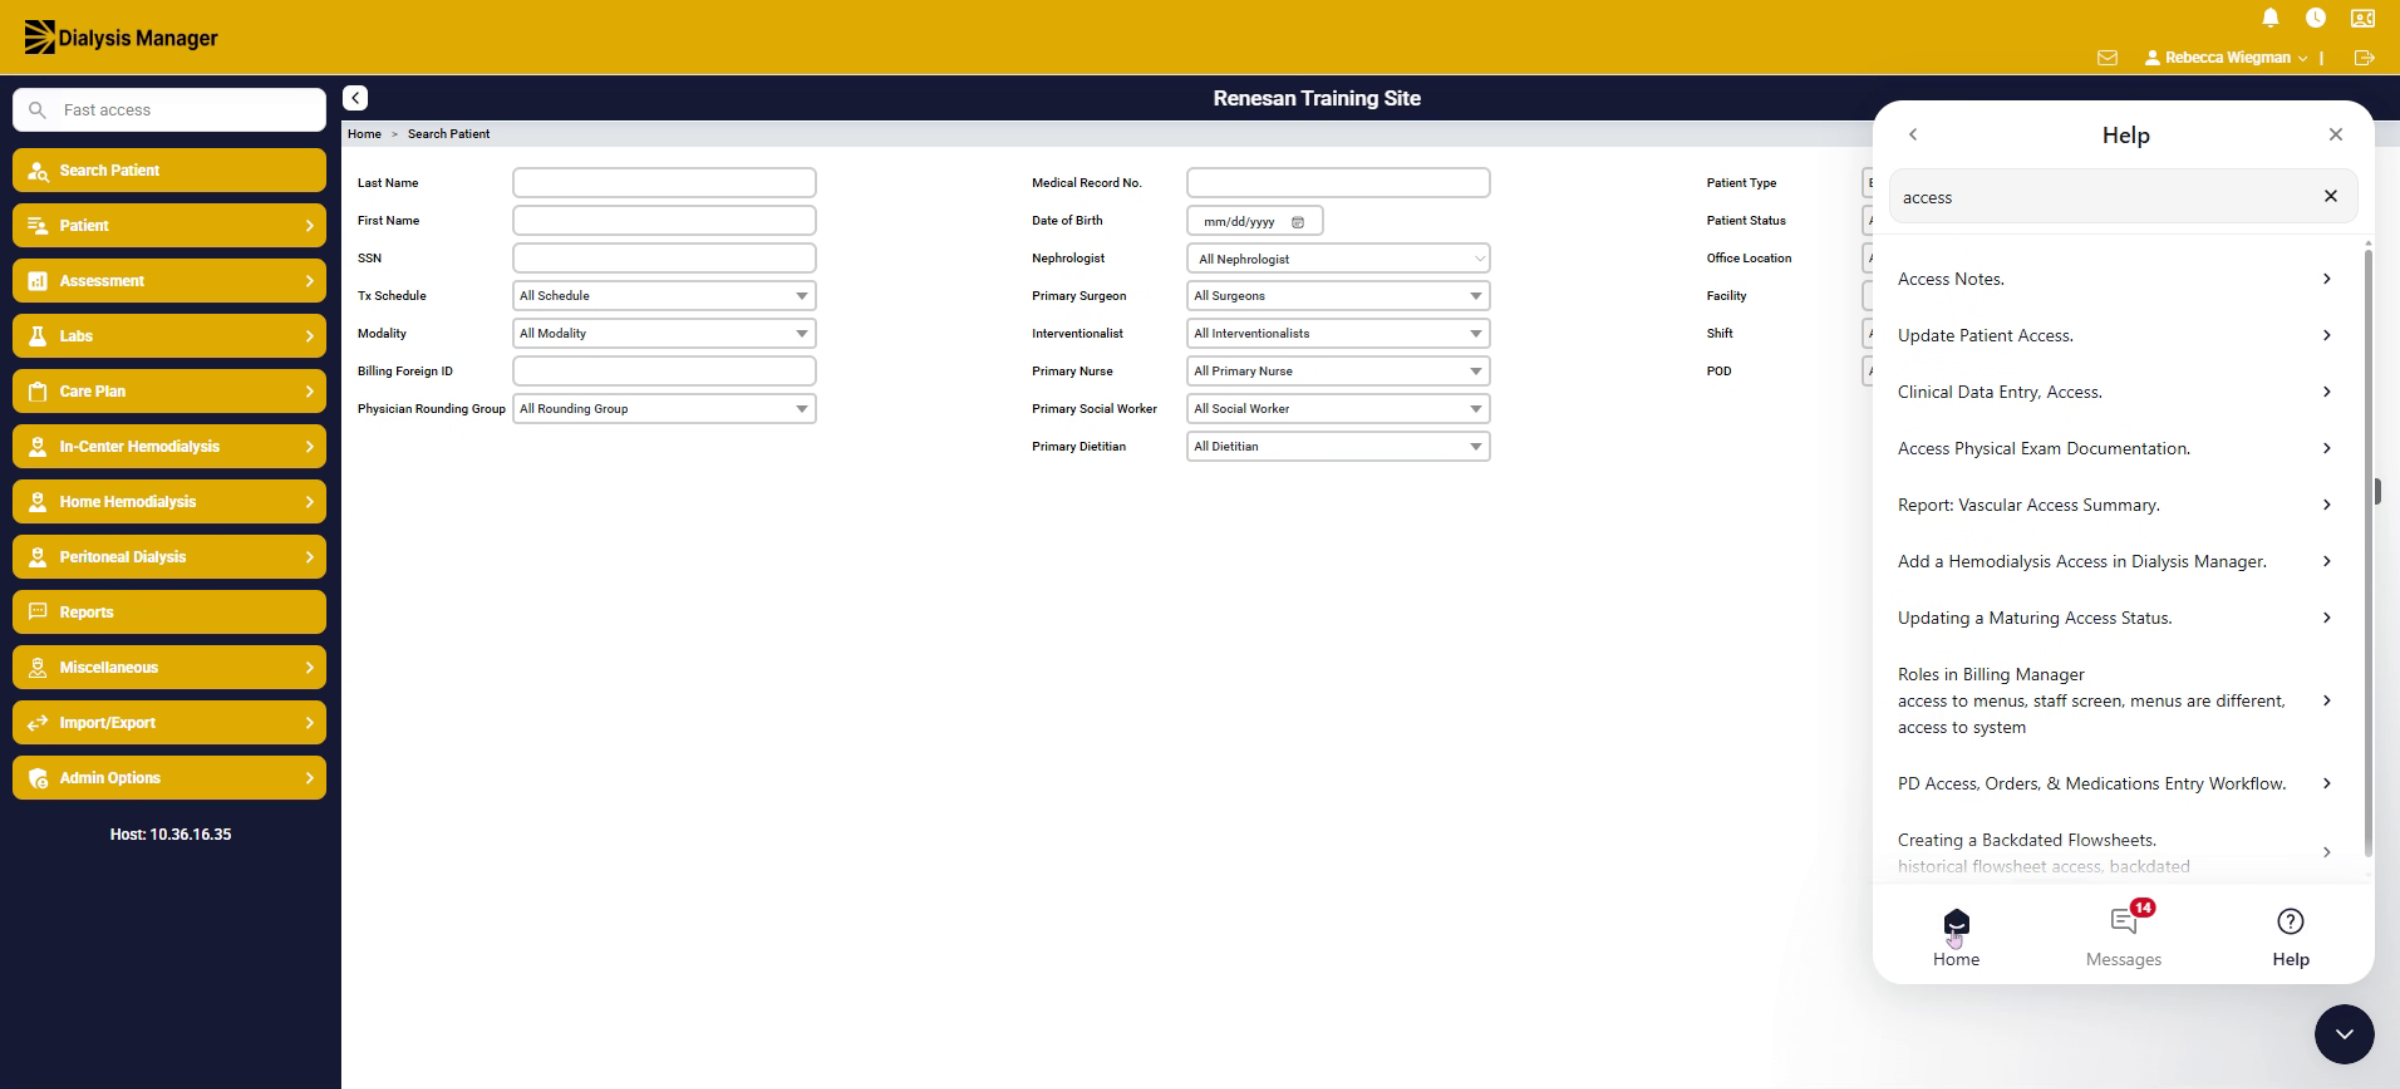Open Home tab in help widget
The width and height of the screenshot is (2400, 1089).
click(1956, 937)
